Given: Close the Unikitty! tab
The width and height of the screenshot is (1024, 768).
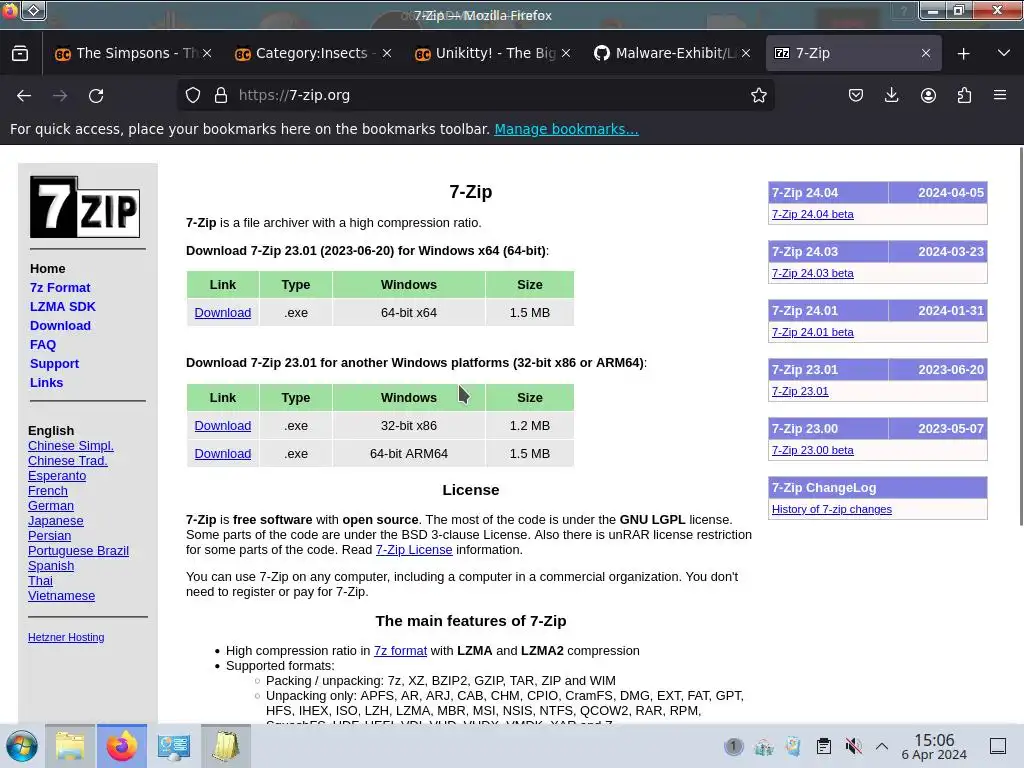Looking at the screenshot, I should tap(566, 54).
